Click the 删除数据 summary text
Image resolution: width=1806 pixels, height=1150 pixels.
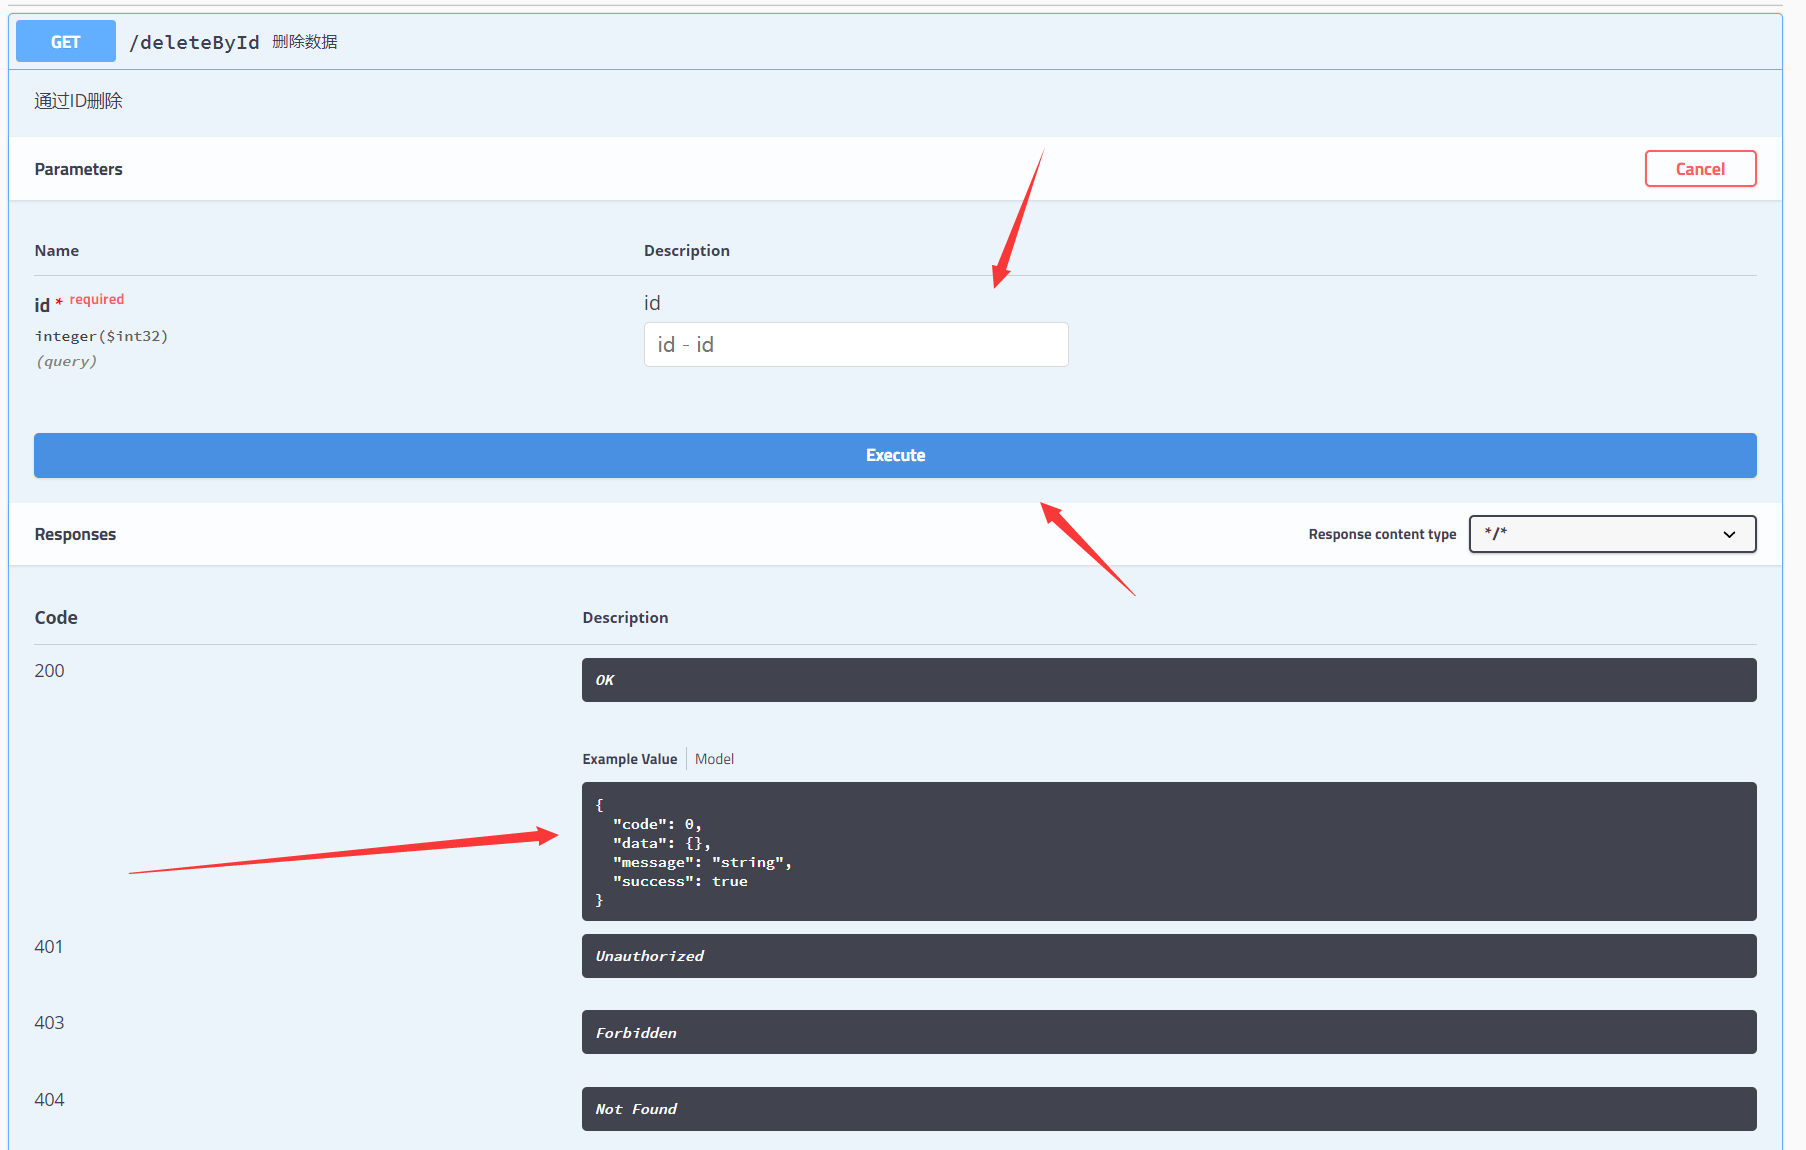point(305,42)
